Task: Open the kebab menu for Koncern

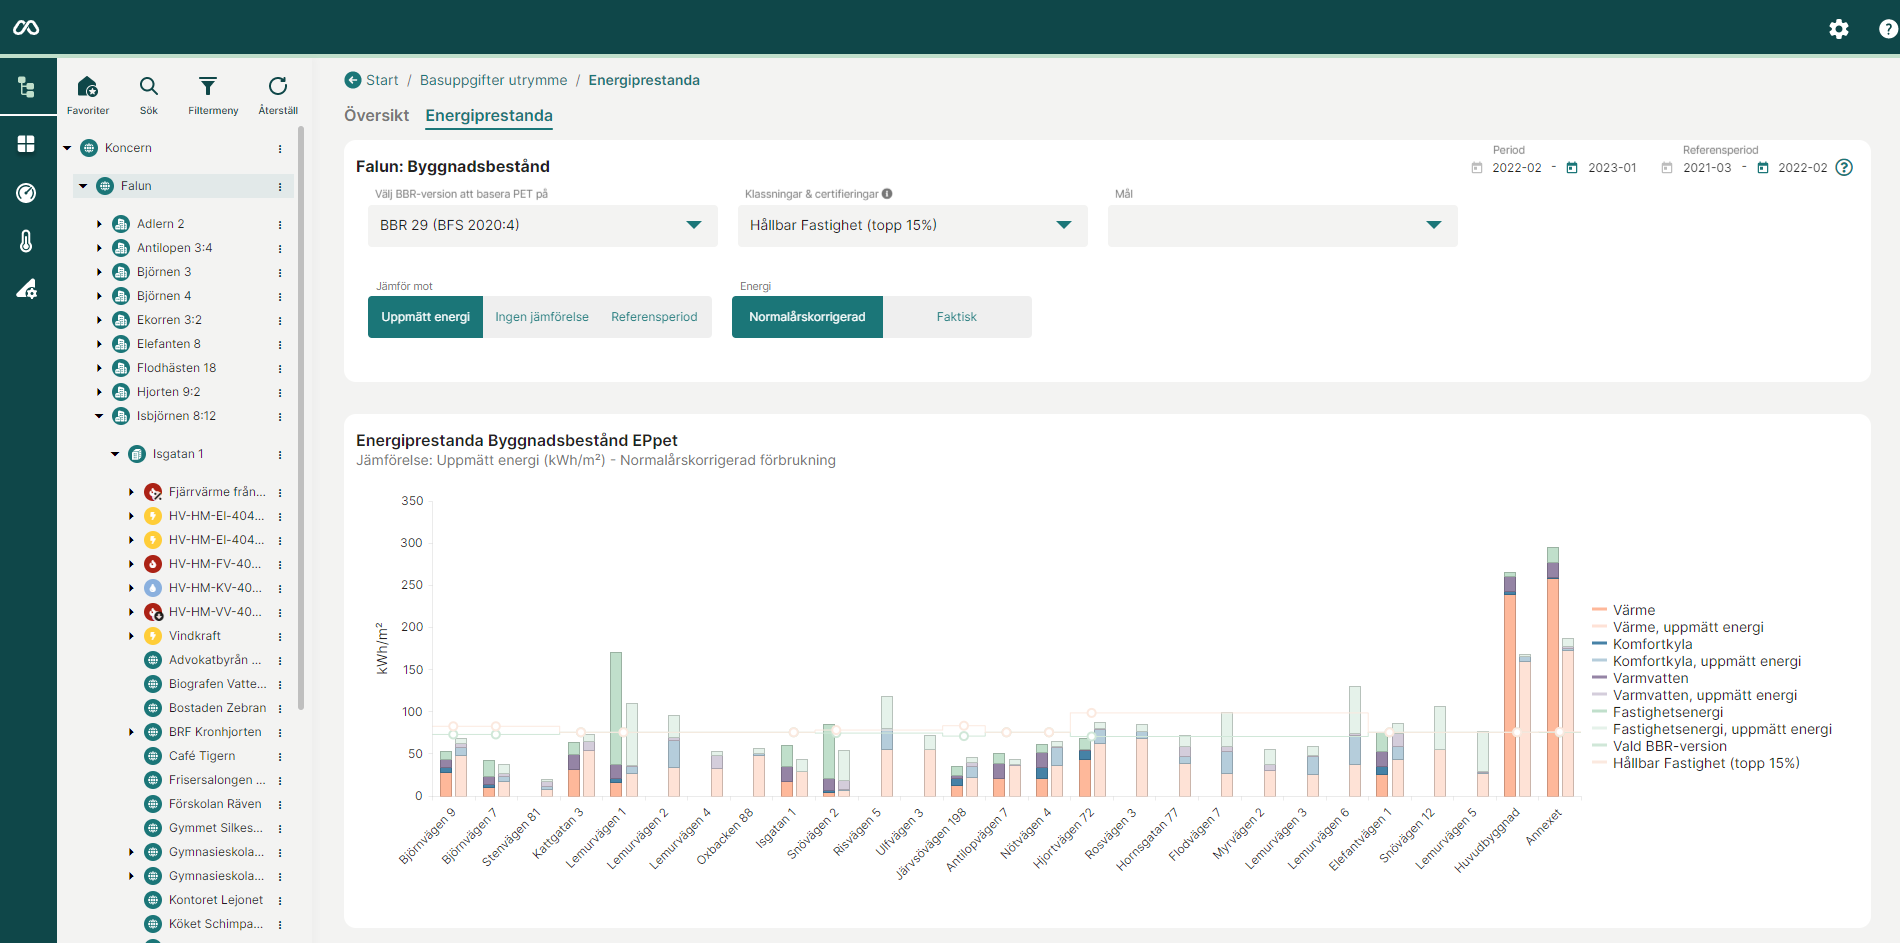Action: pos(280,148)
